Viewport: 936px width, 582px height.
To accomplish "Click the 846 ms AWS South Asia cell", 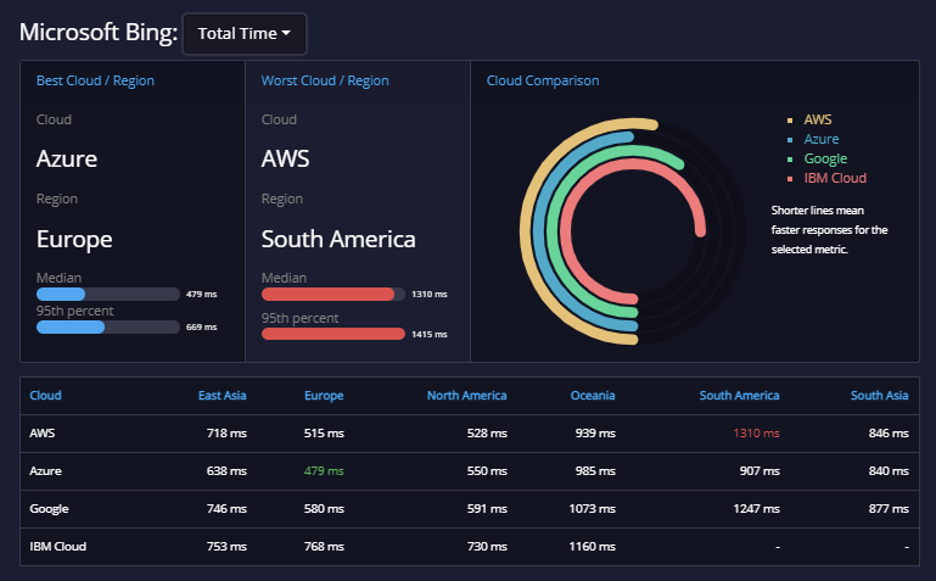I will [x=889, y=433].
